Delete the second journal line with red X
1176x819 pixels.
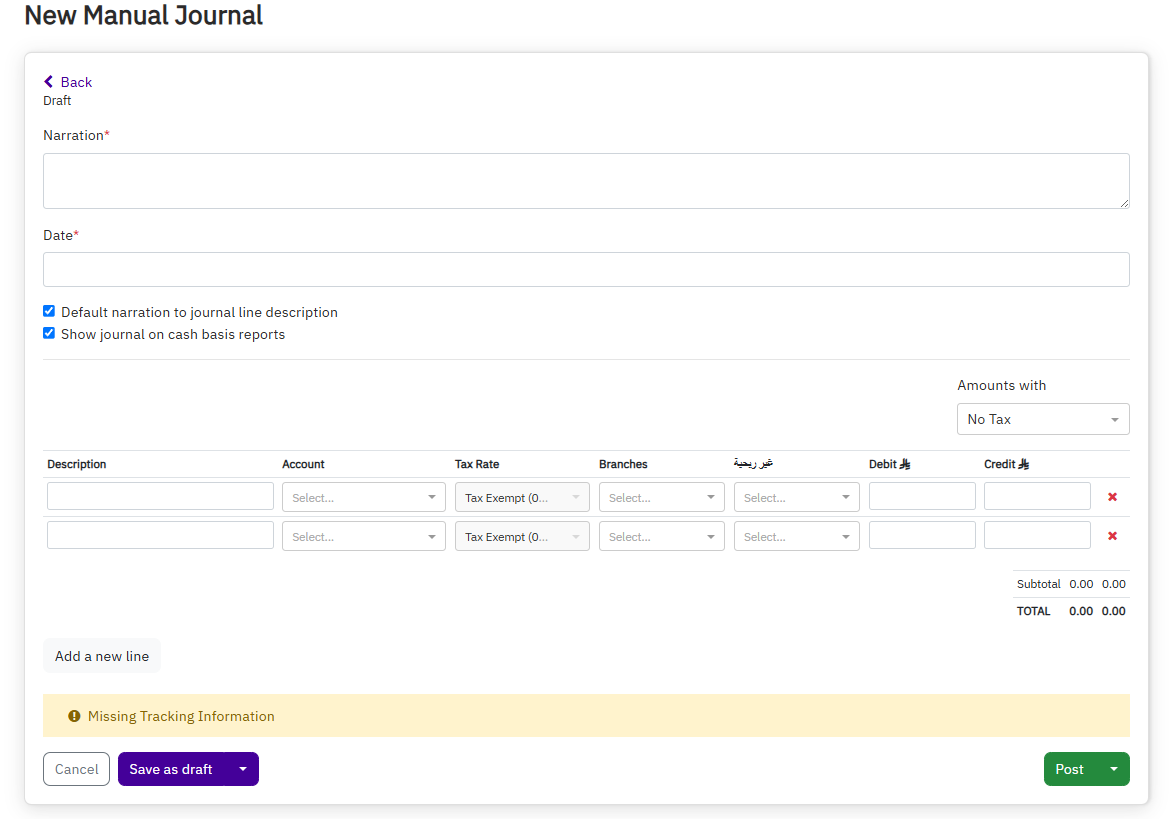tap(1112, 535)
